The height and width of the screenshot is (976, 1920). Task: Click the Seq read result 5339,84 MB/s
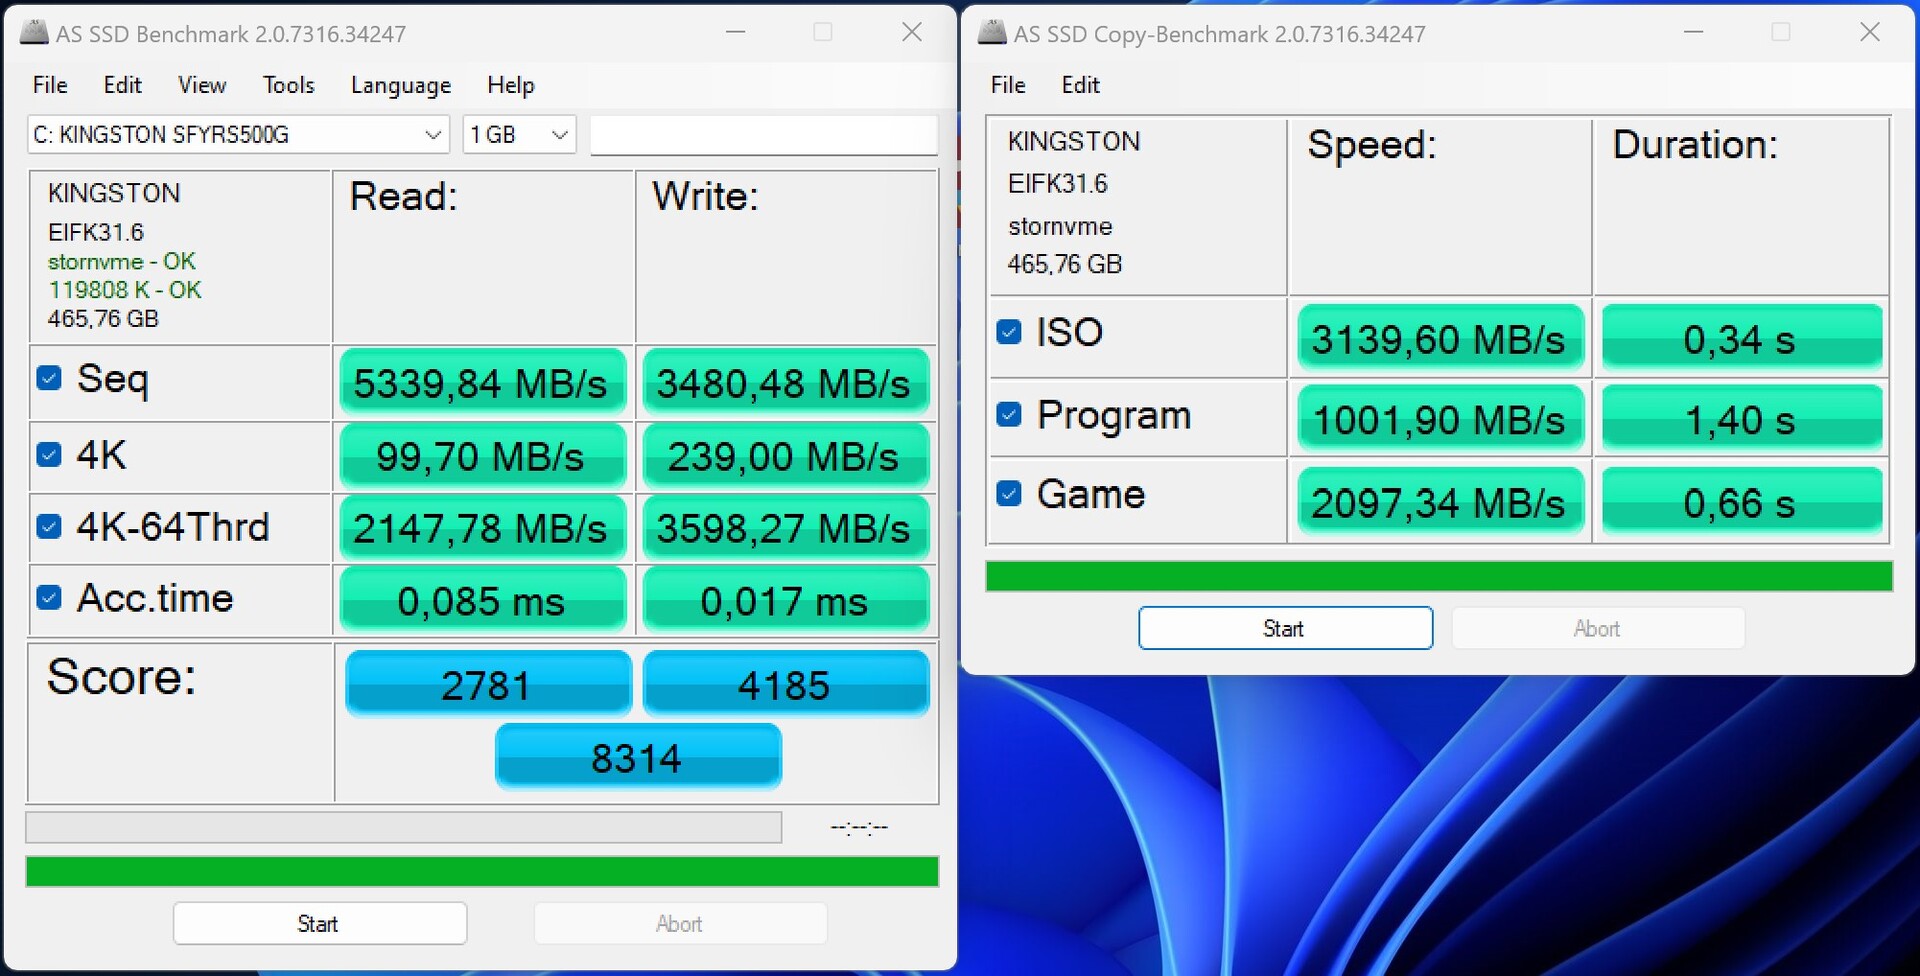[x=483, y=383]
